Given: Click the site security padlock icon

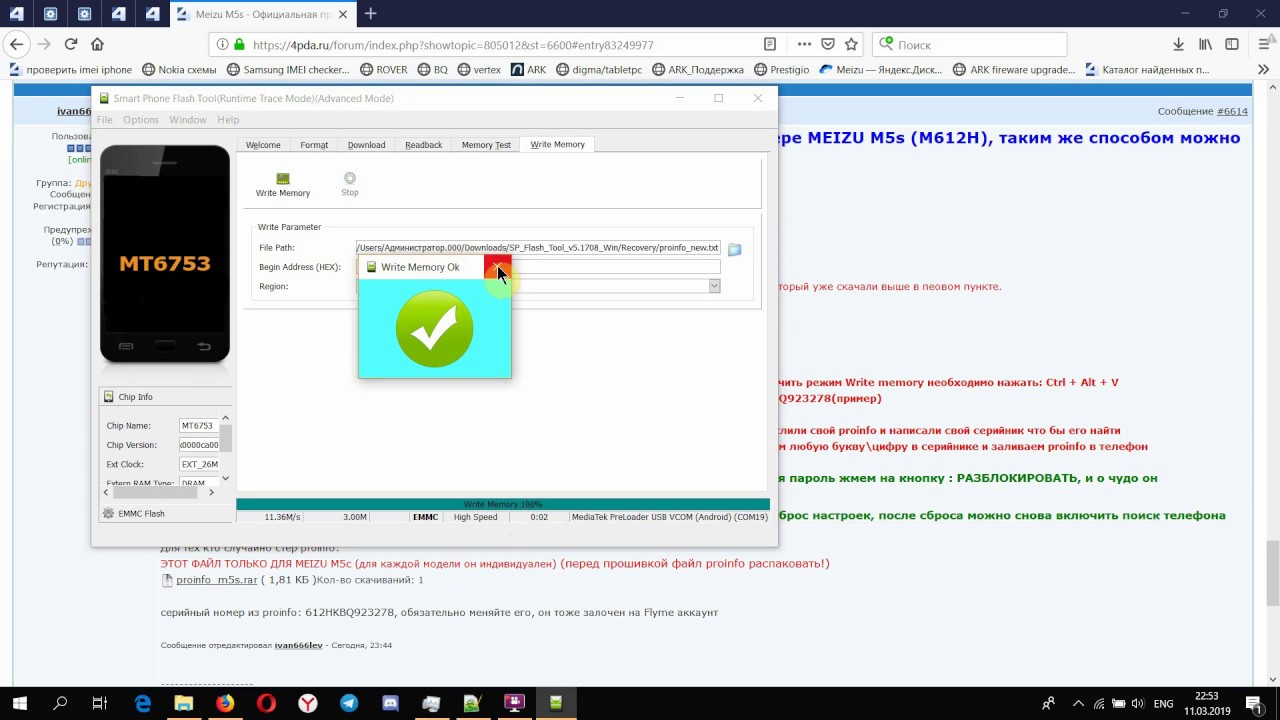Looking at the screenshot, I should click(239, 44).
